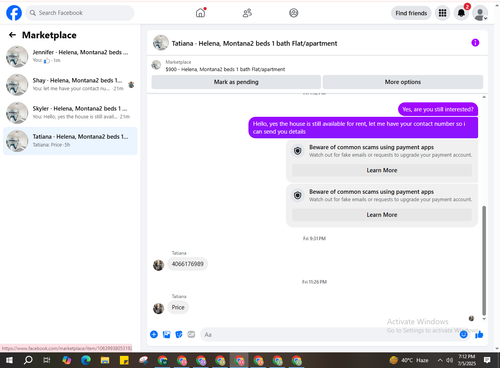The image size is (500, 368).
Task: Select Tatiana's Marketplace conversation
Action: pos(70,141)
